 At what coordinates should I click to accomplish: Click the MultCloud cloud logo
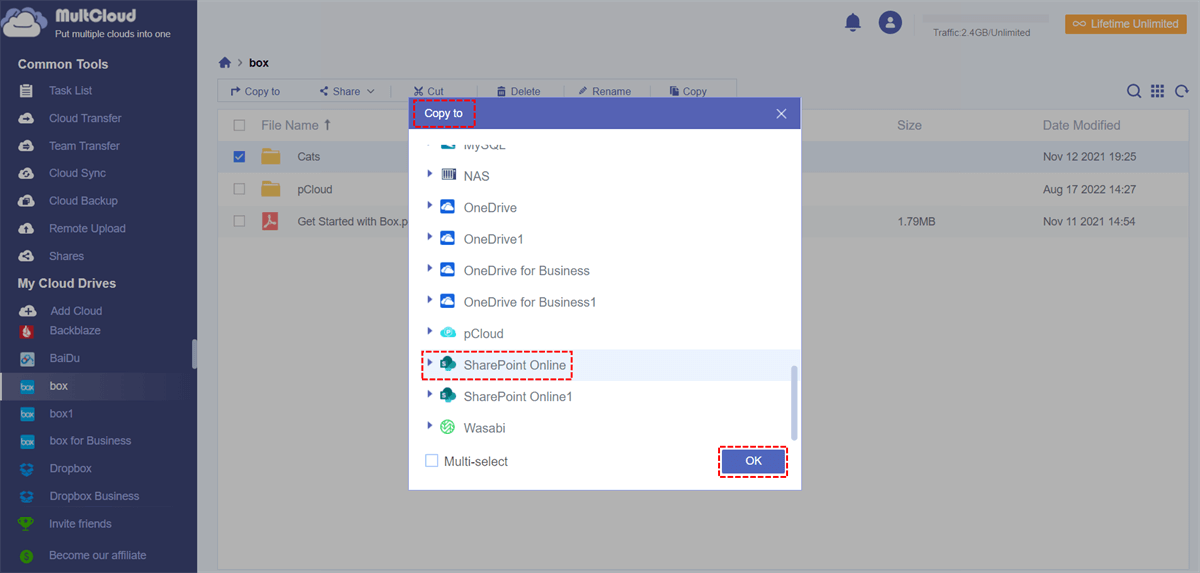click(x=25, y=24)
